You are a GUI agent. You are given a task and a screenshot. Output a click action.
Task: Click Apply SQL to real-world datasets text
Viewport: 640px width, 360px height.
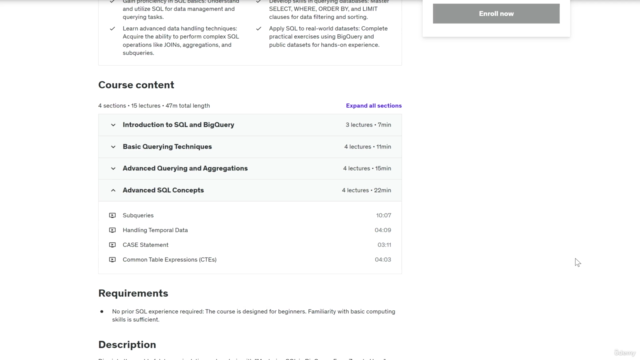pos(328,37)
